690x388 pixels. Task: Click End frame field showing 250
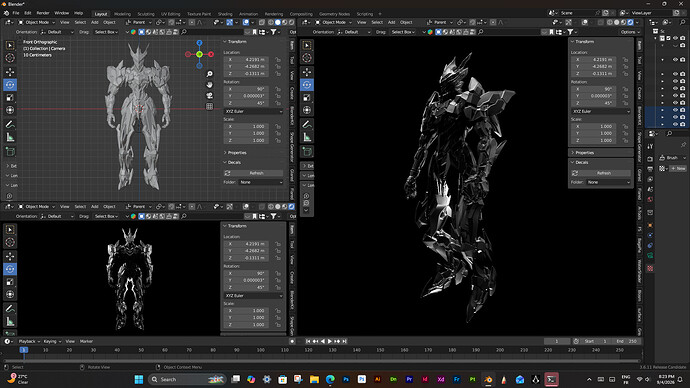pyautogui.click(x=627, y=341)
